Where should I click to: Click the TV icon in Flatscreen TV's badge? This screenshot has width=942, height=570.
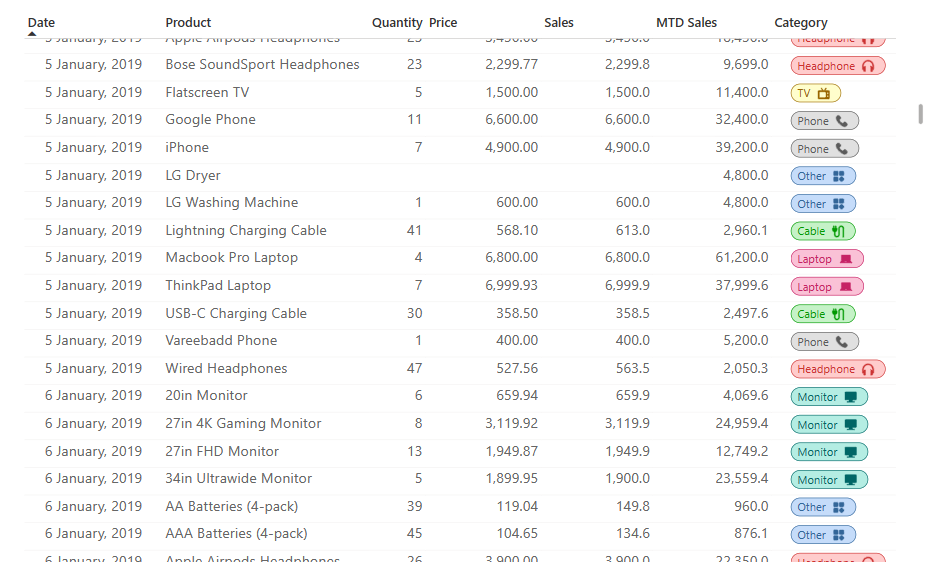tap(825, 94)
